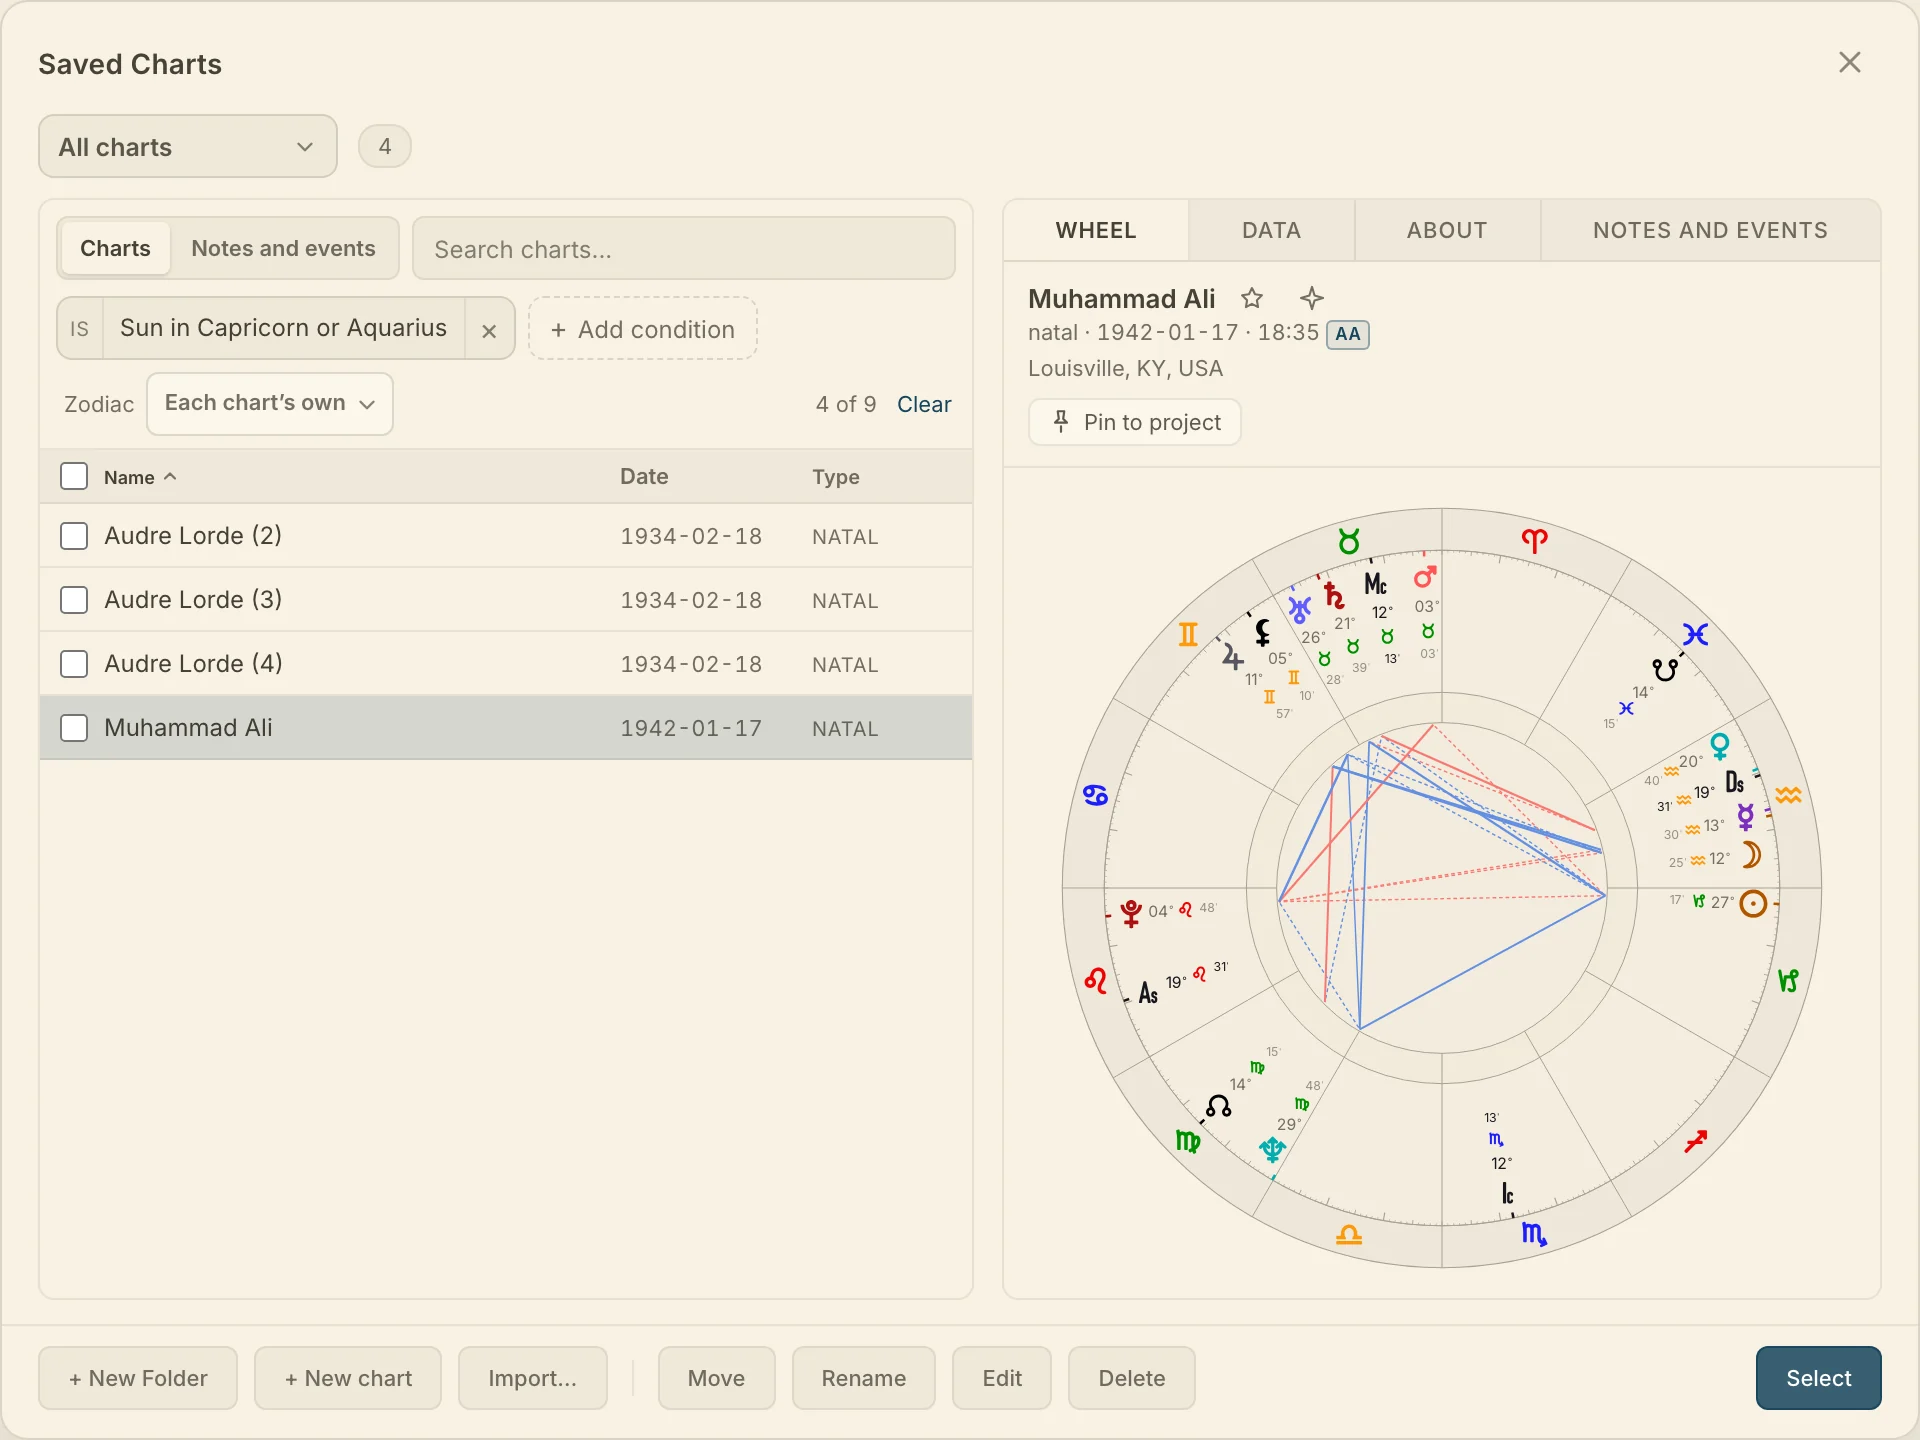
Task: Switch to Notes and events list view
Action: point(284,248)
